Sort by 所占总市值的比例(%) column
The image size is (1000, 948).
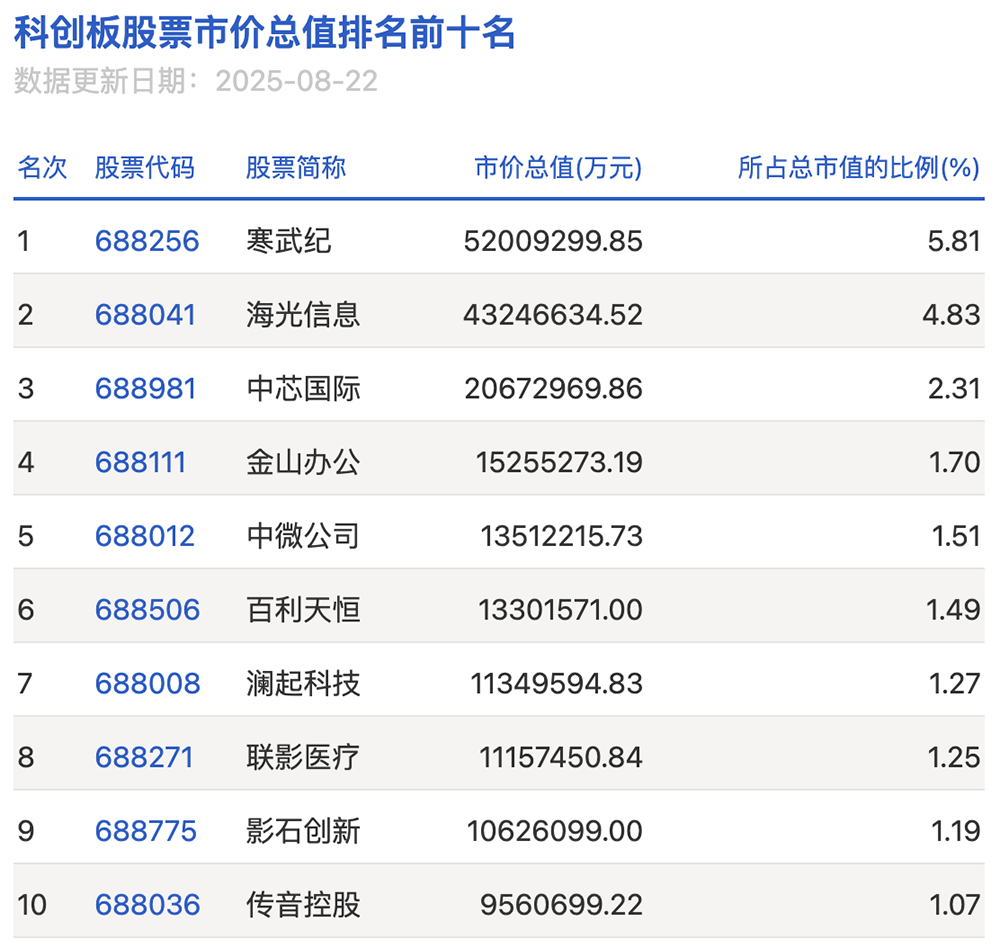pyautogui.click(x=858, y=168)
